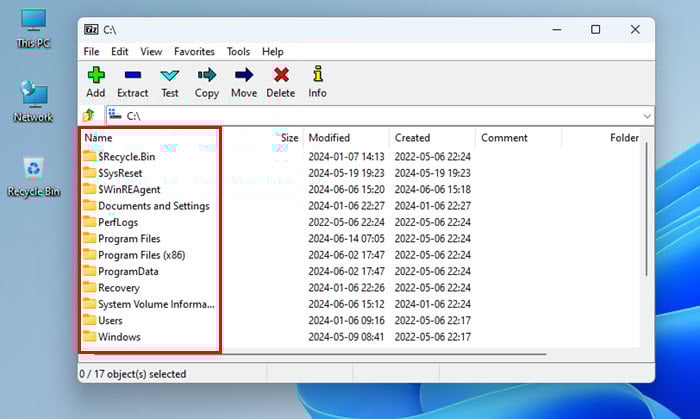700x419 pixels.
Task: Click modified date 2024-01-07 14:13
Action: 346,157
